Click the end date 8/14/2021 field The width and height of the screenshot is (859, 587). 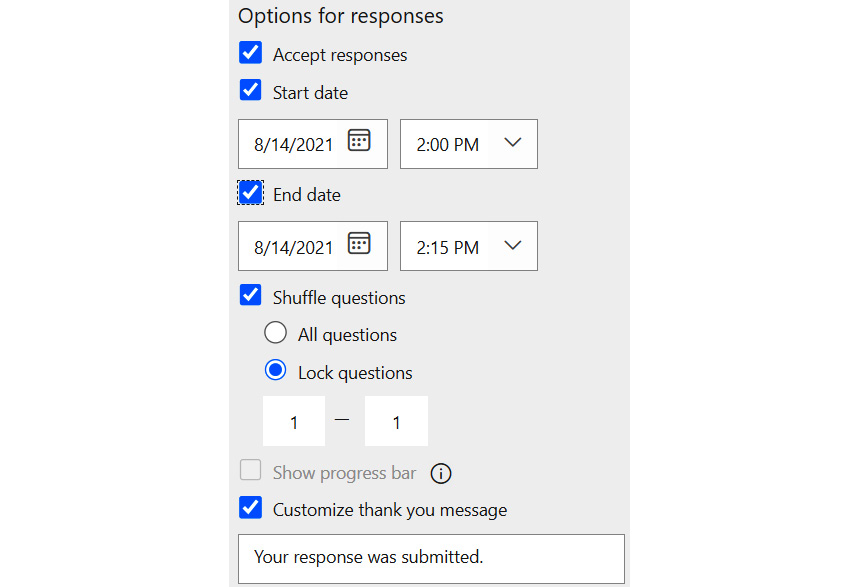(313, 246)
